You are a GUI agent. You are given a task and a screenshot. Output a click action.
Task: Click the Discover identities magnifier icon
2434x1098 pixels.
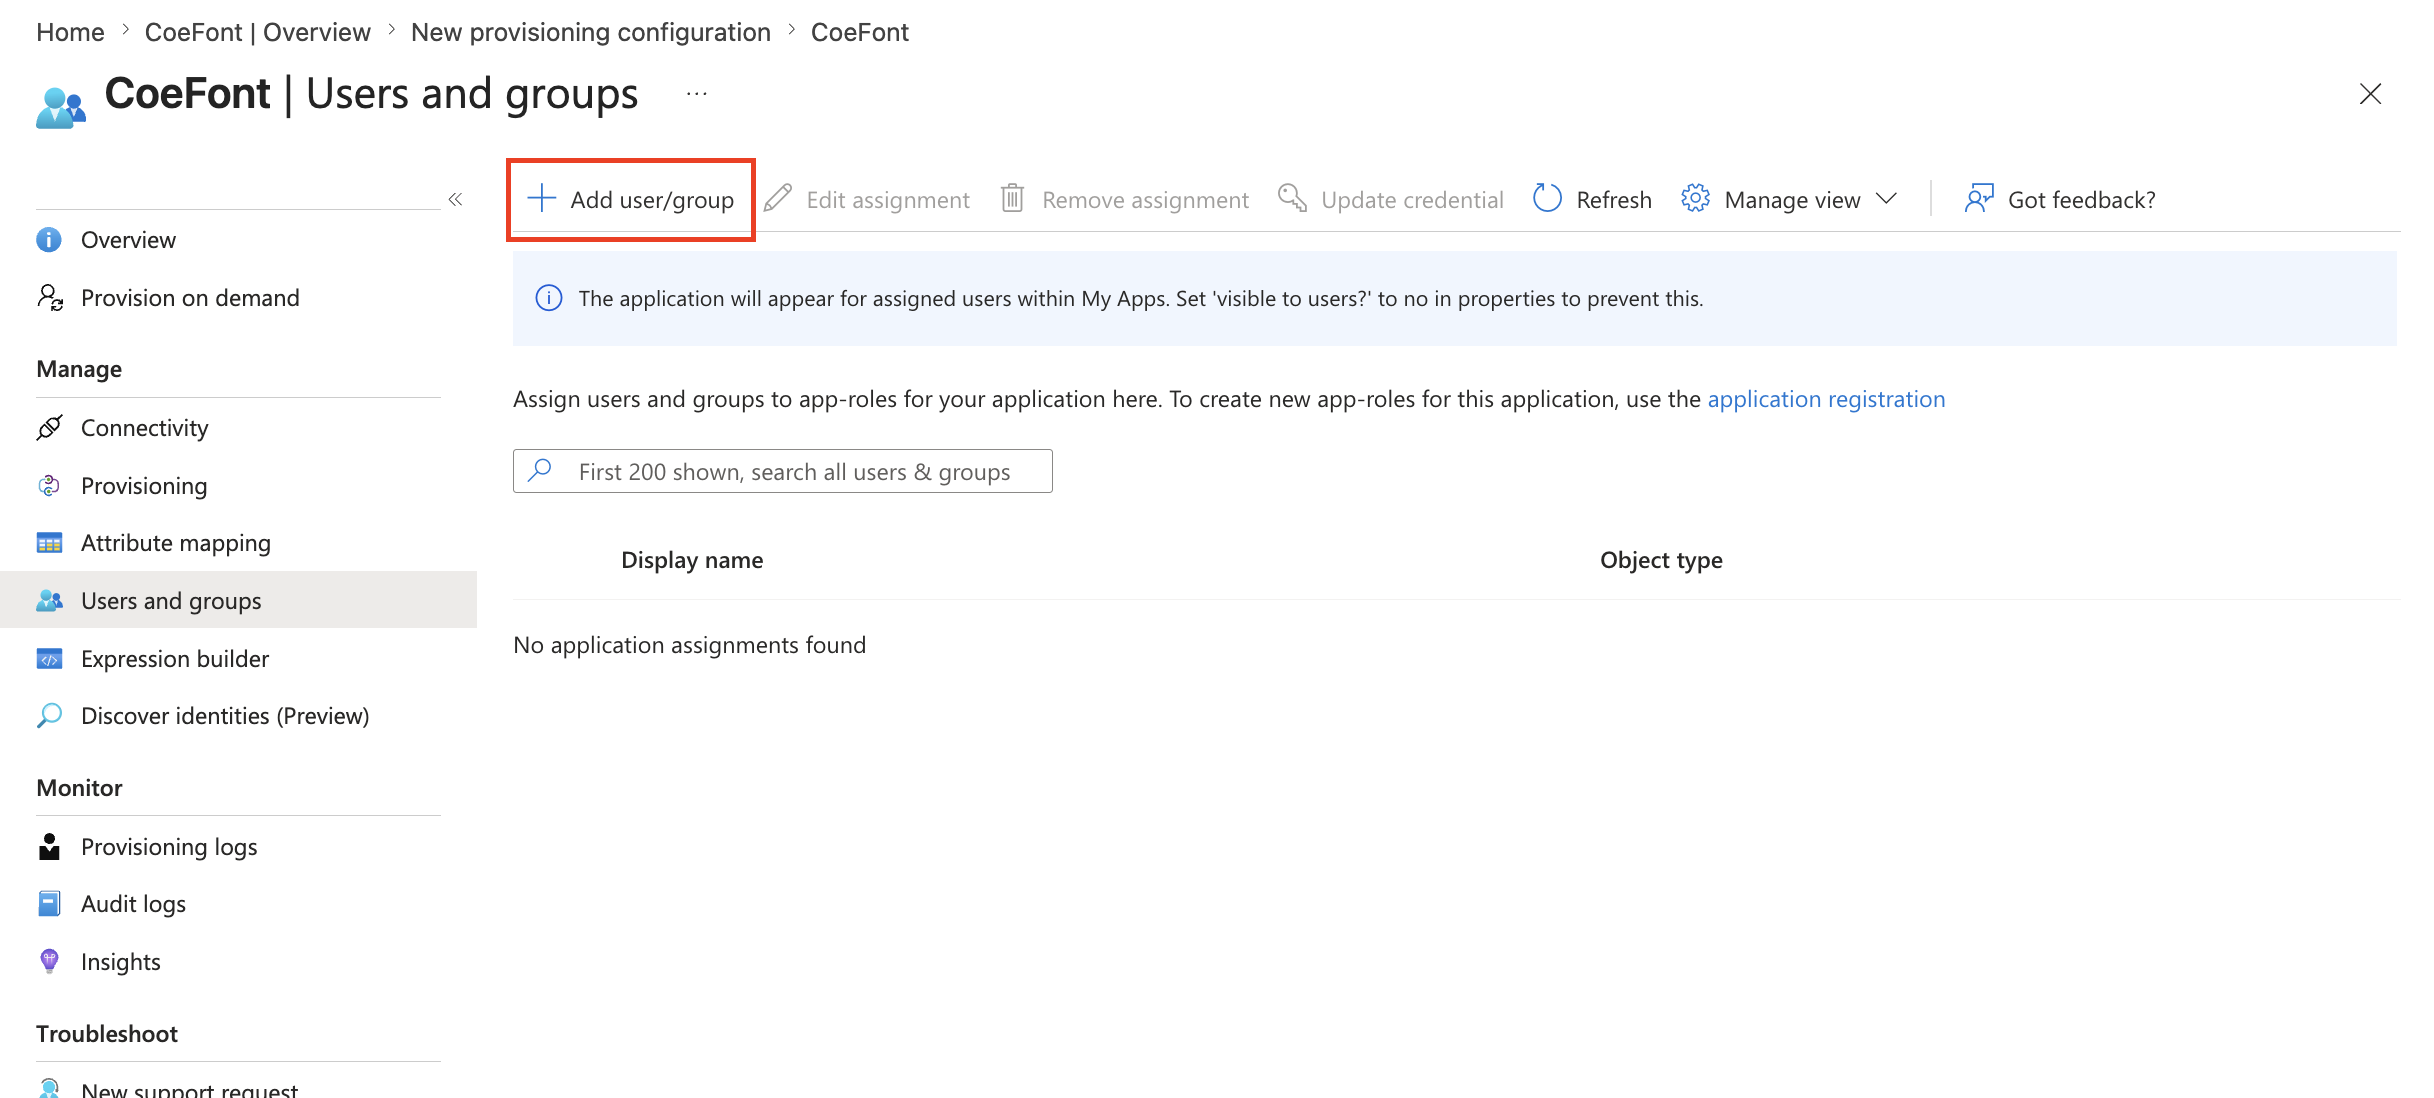49,716
